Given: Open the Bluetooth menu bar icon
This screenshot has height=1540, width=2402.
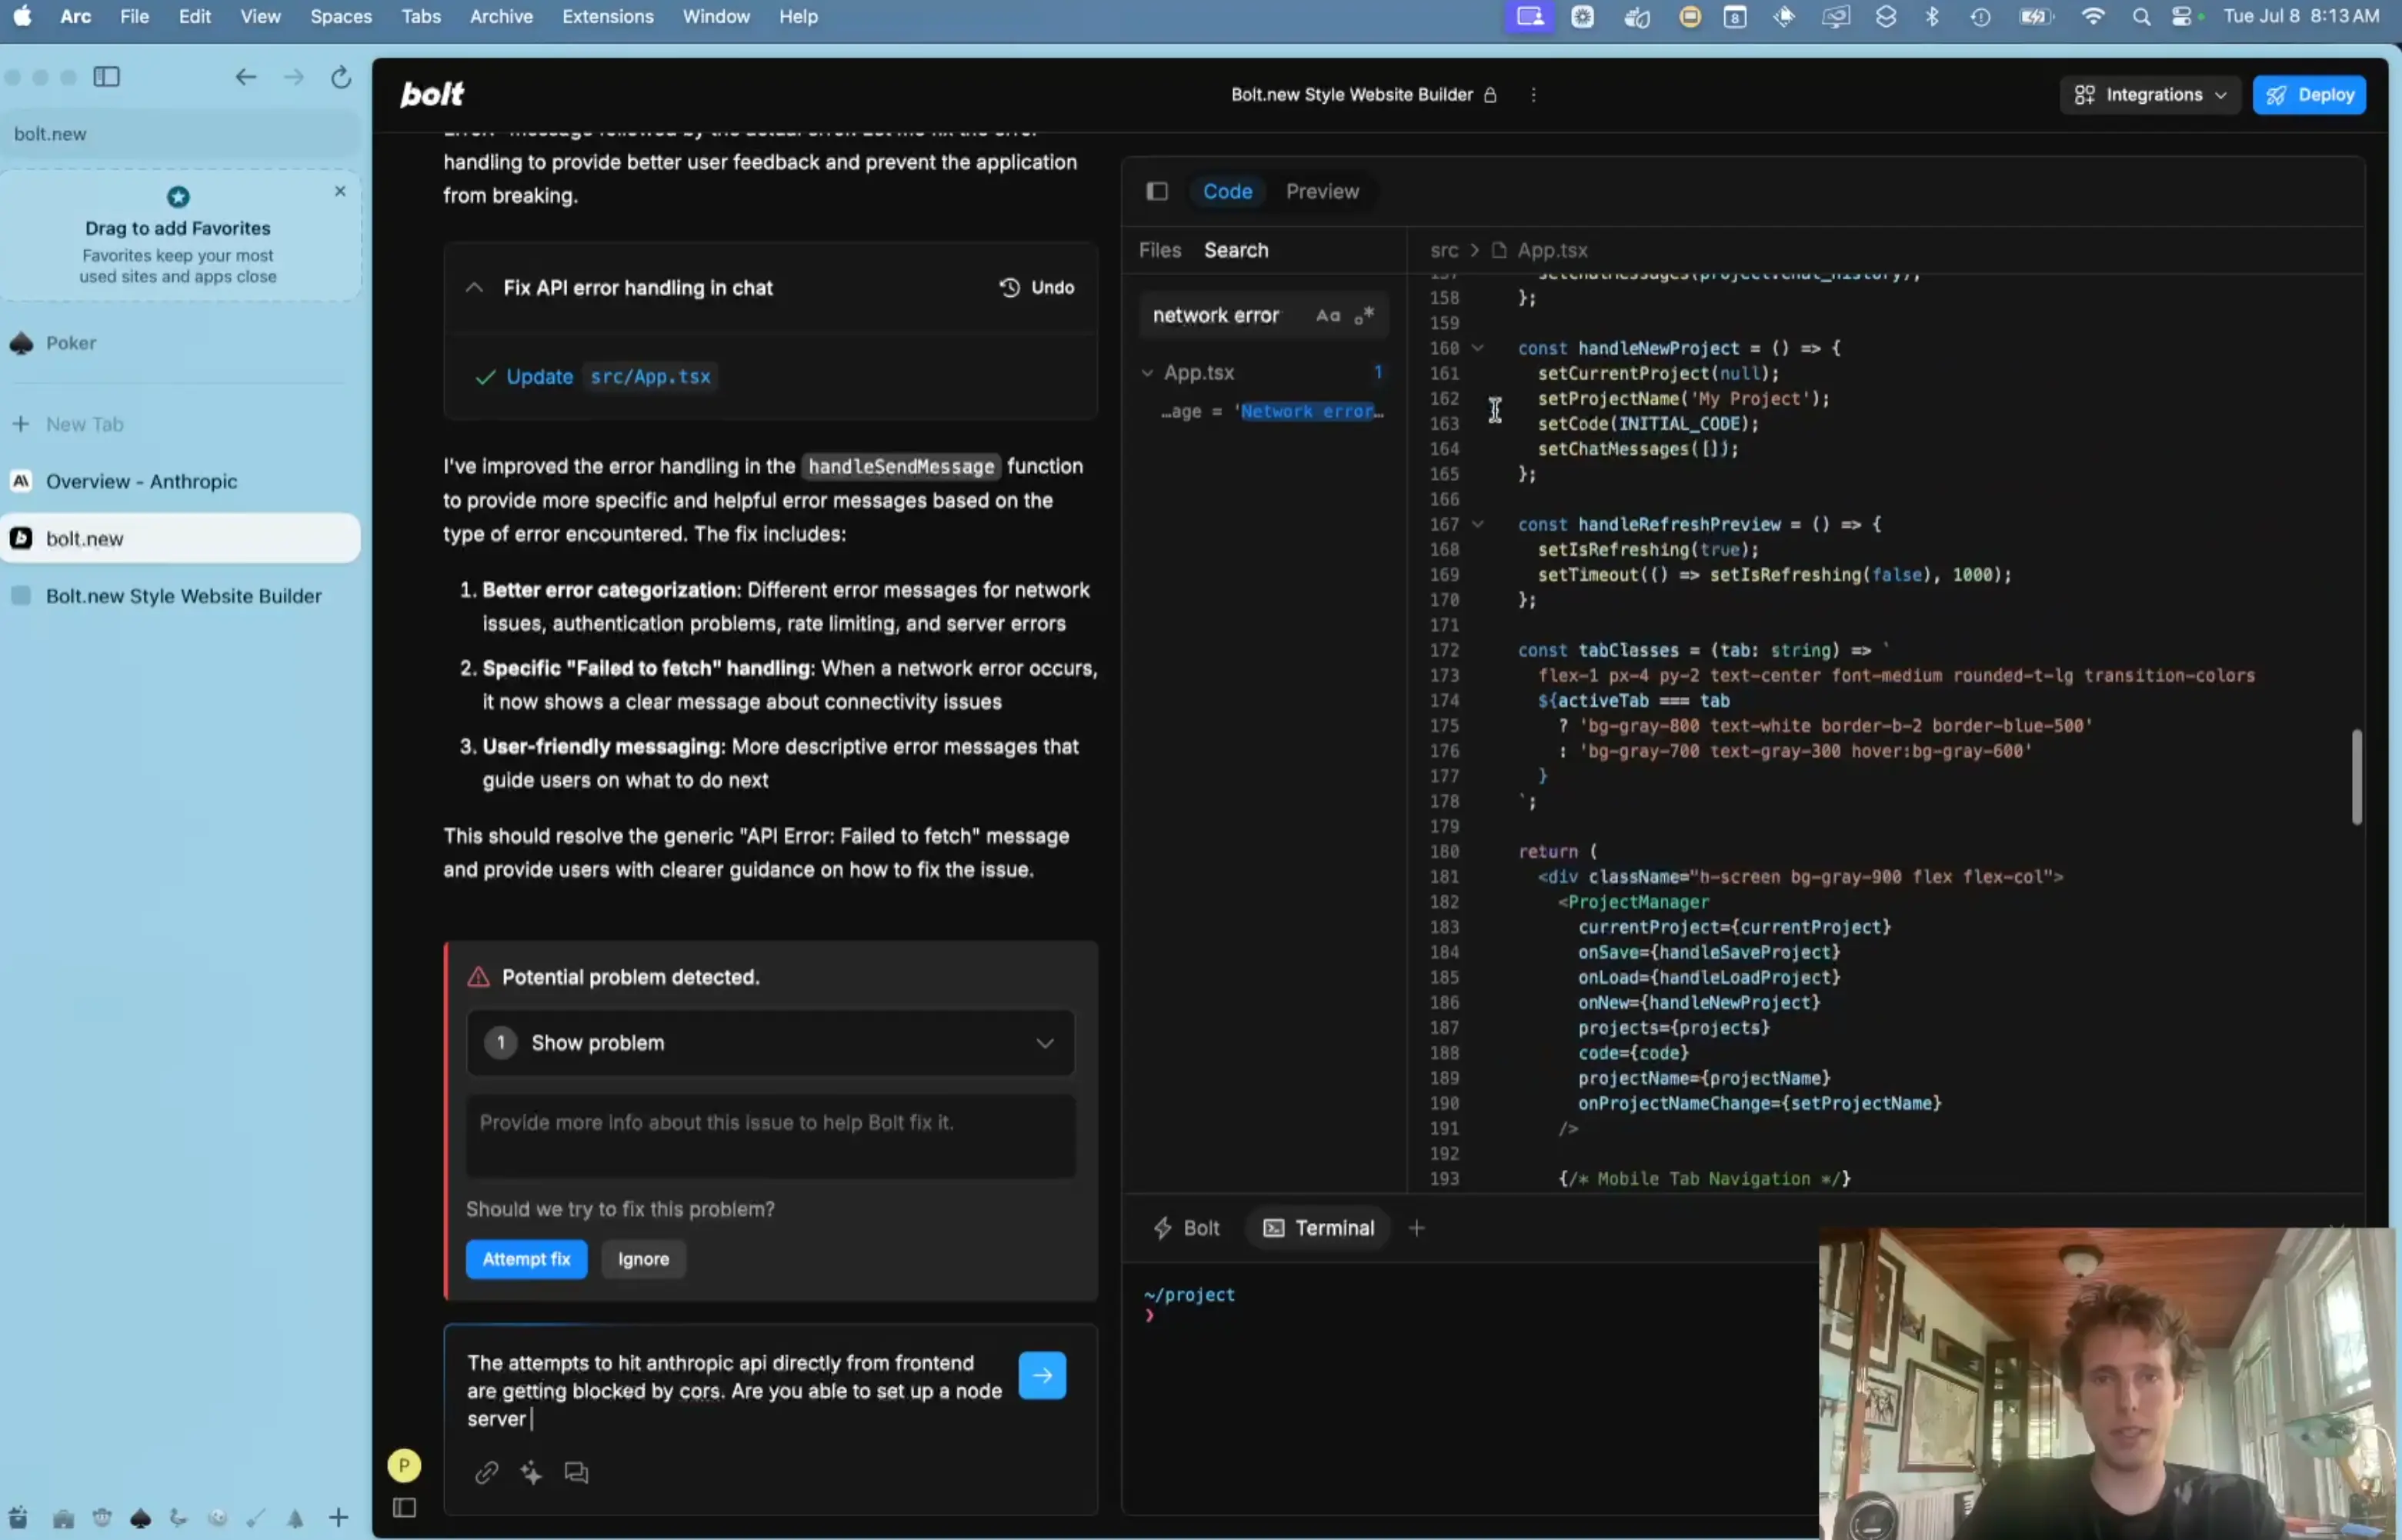Looking at the screenshot, I should [x=1932, y=16].
